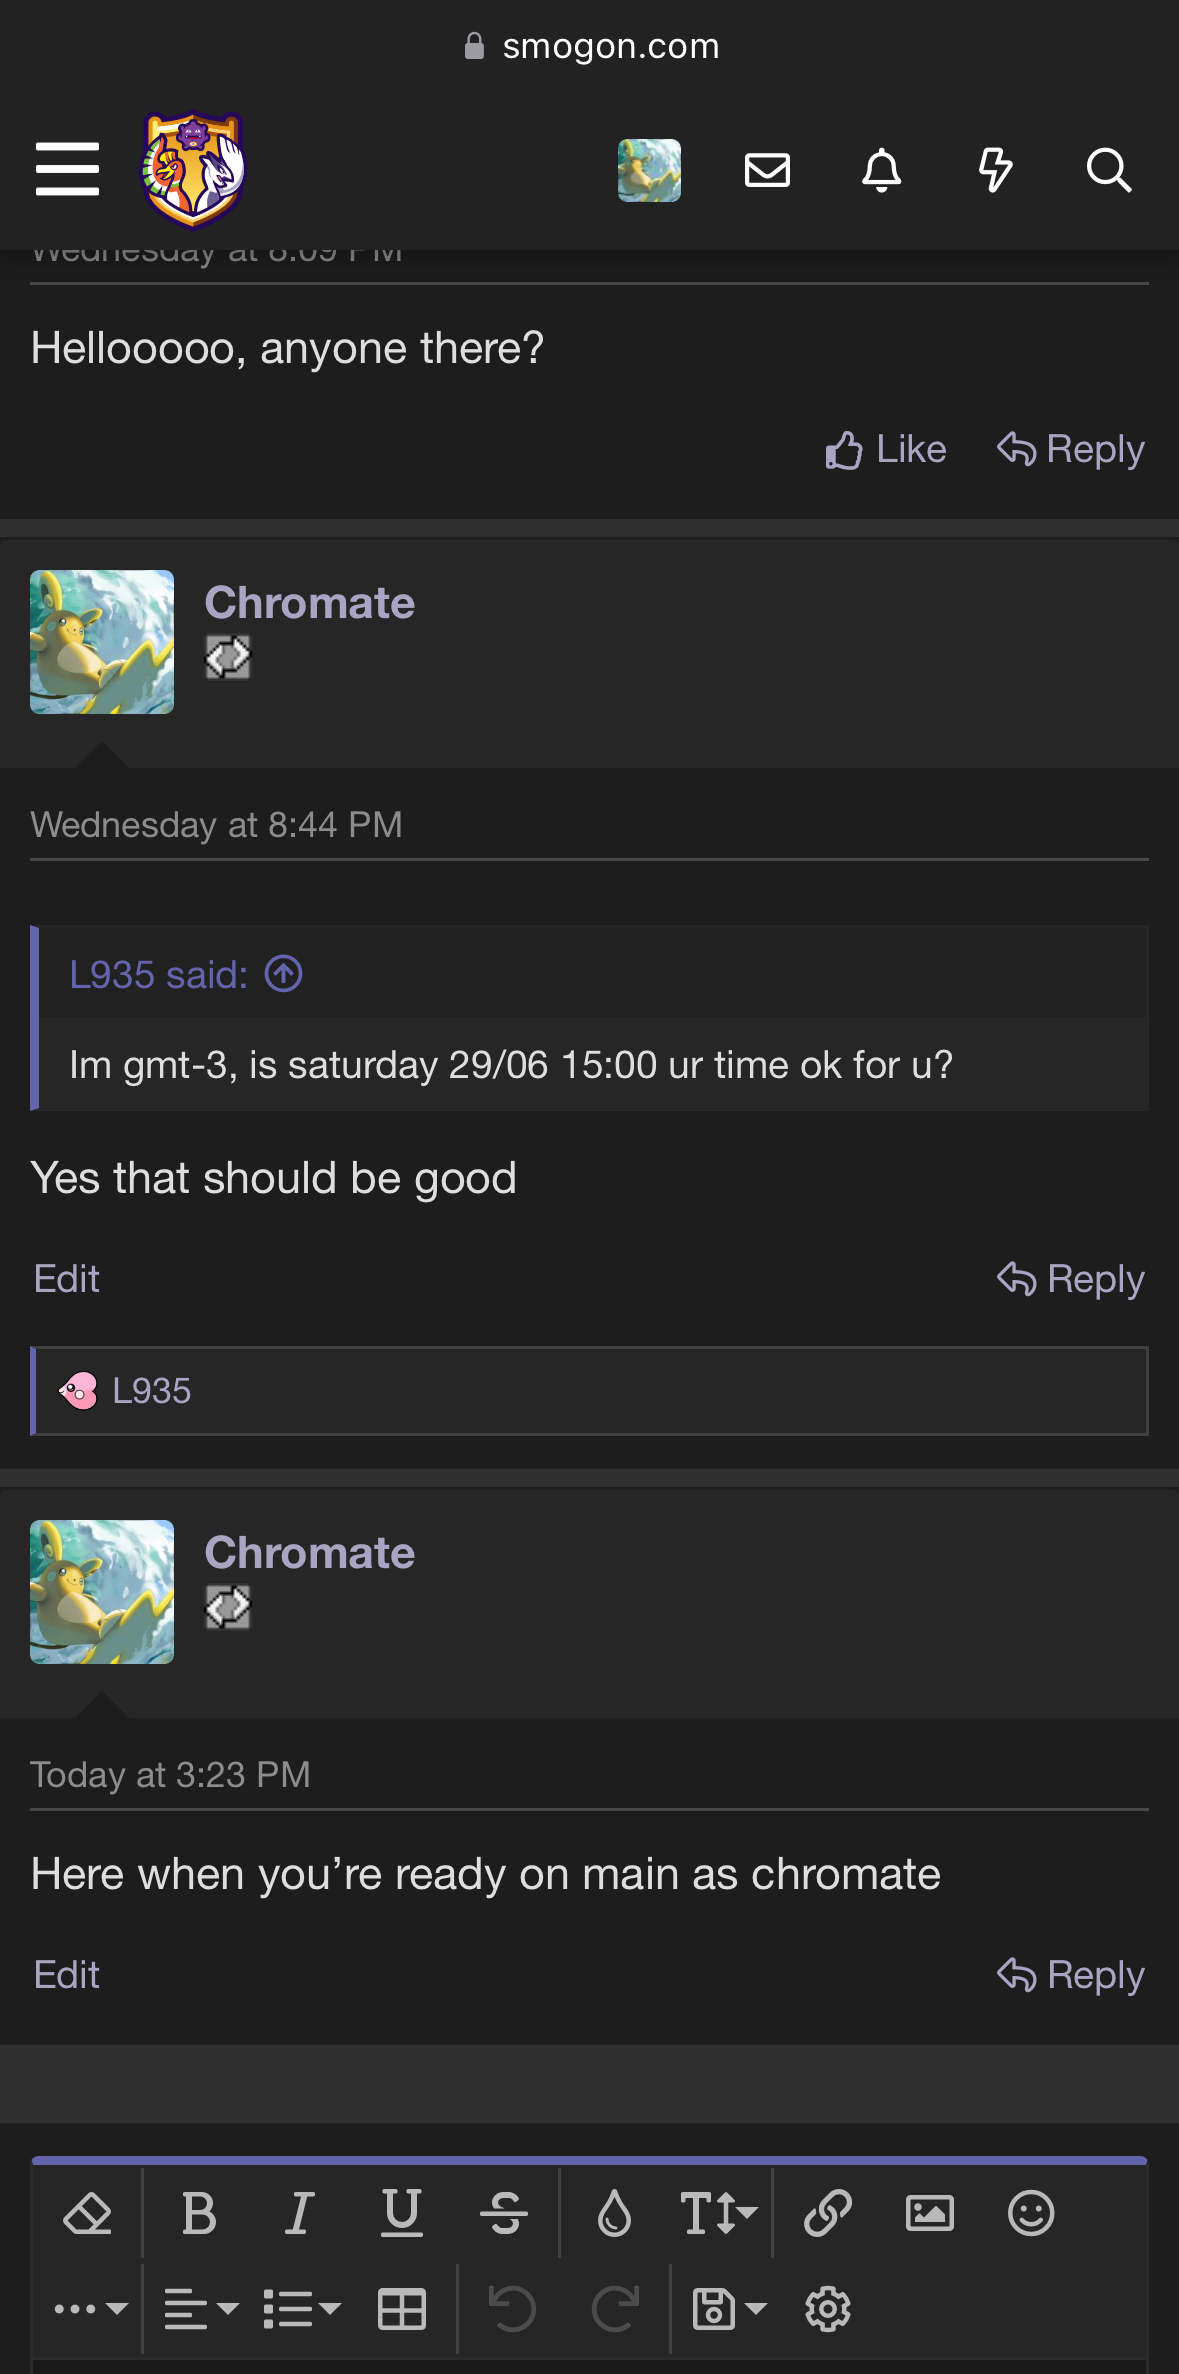Open Chromate's account menu avatar in header
Viewport: 1179px width, 2374px height.
pos(649,170)
